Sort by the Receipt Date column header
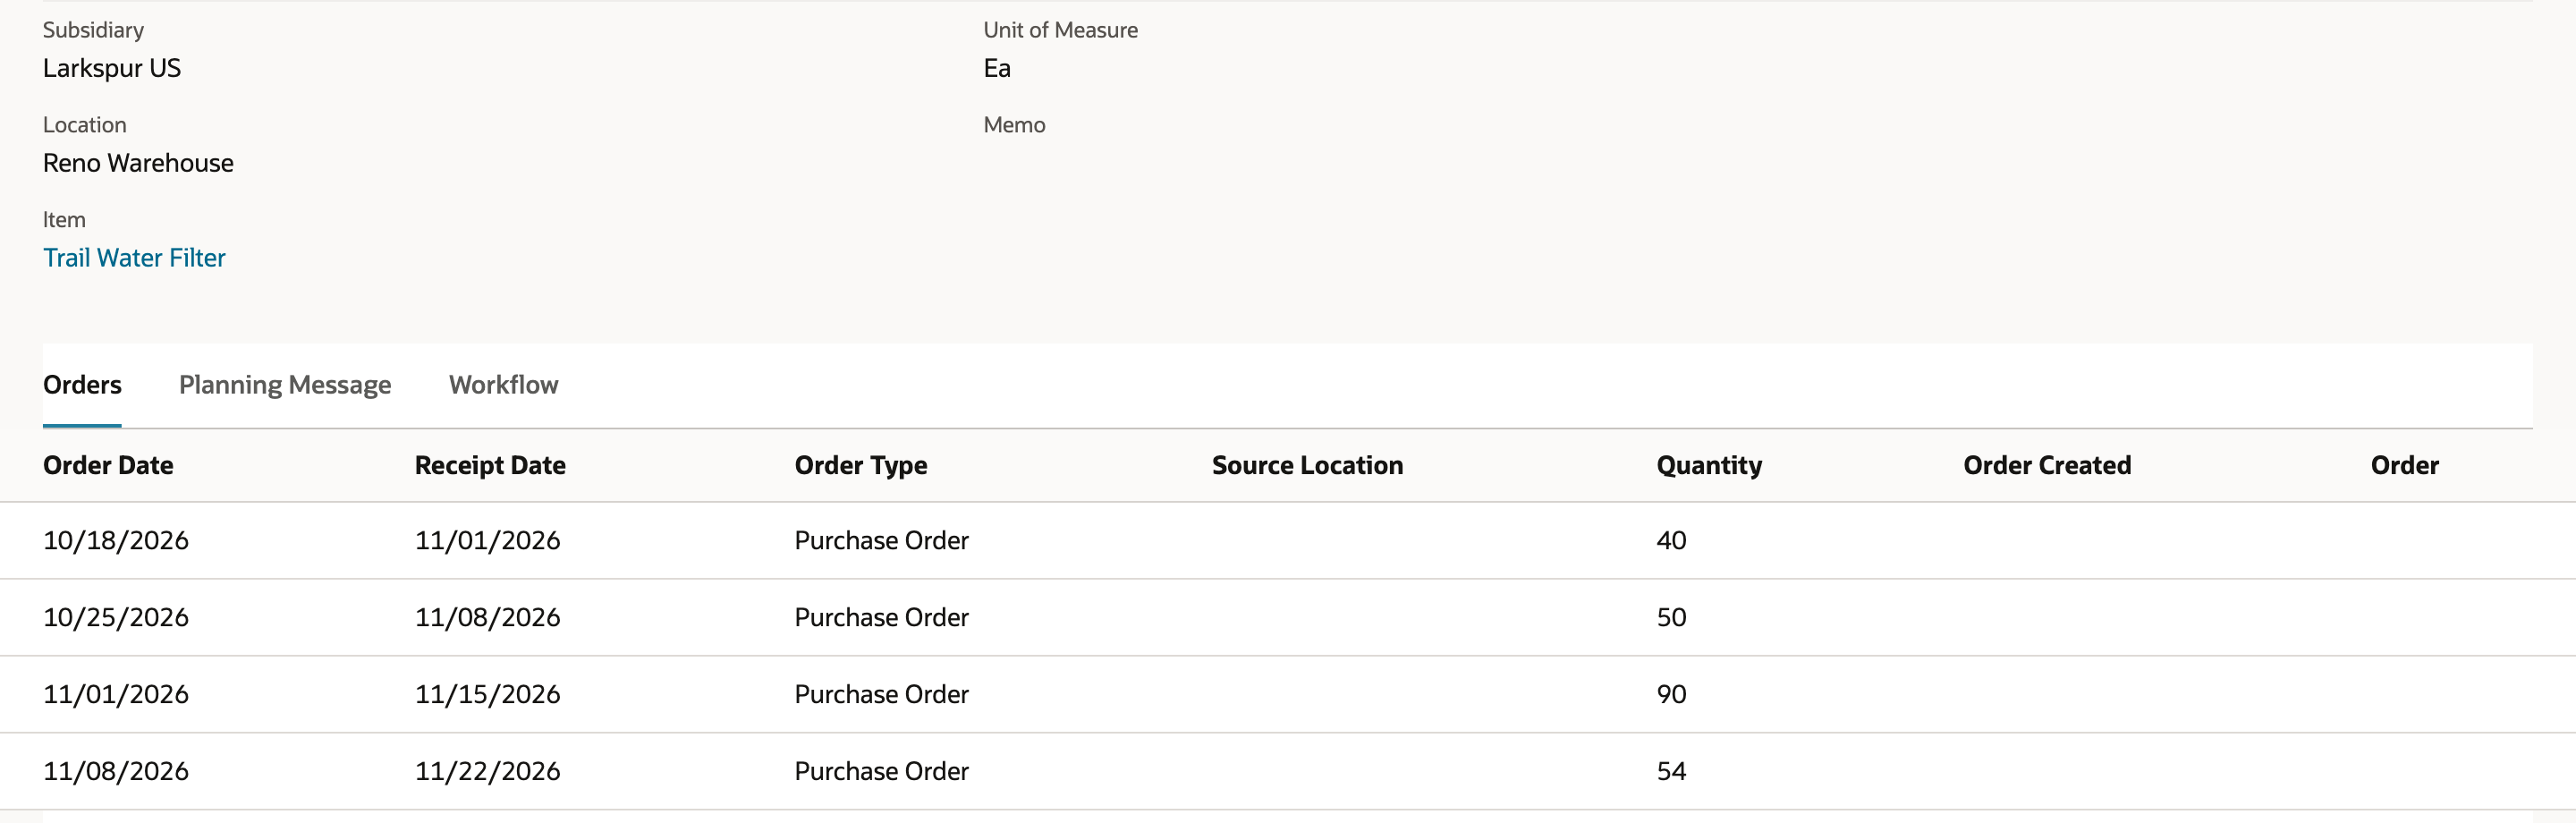The image size is (2576, 823). coord(490,465)
